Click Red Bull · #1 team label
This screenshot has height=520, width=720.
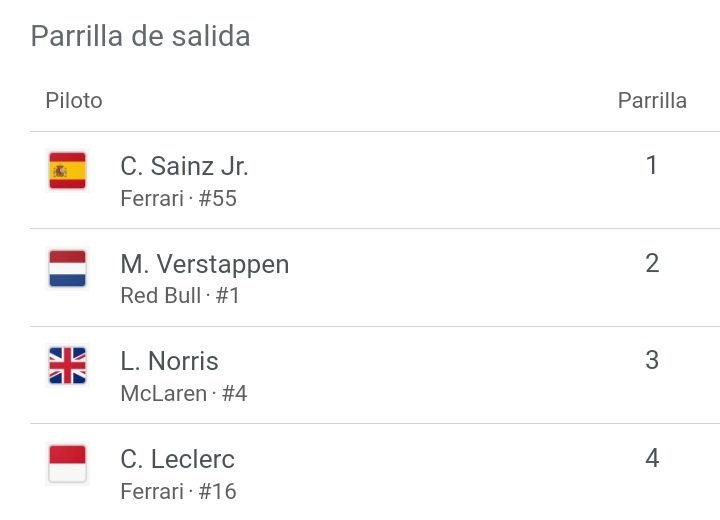[180, 295]
